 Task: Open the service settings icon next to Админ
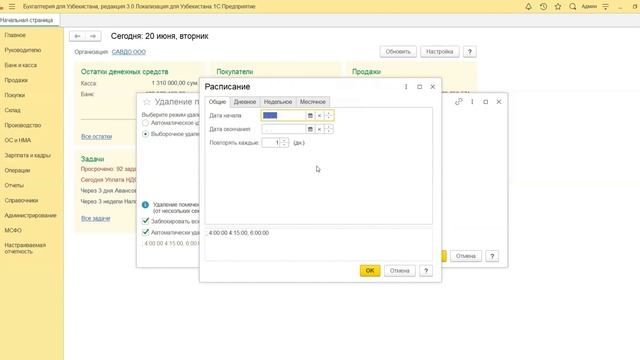point(606,7)
